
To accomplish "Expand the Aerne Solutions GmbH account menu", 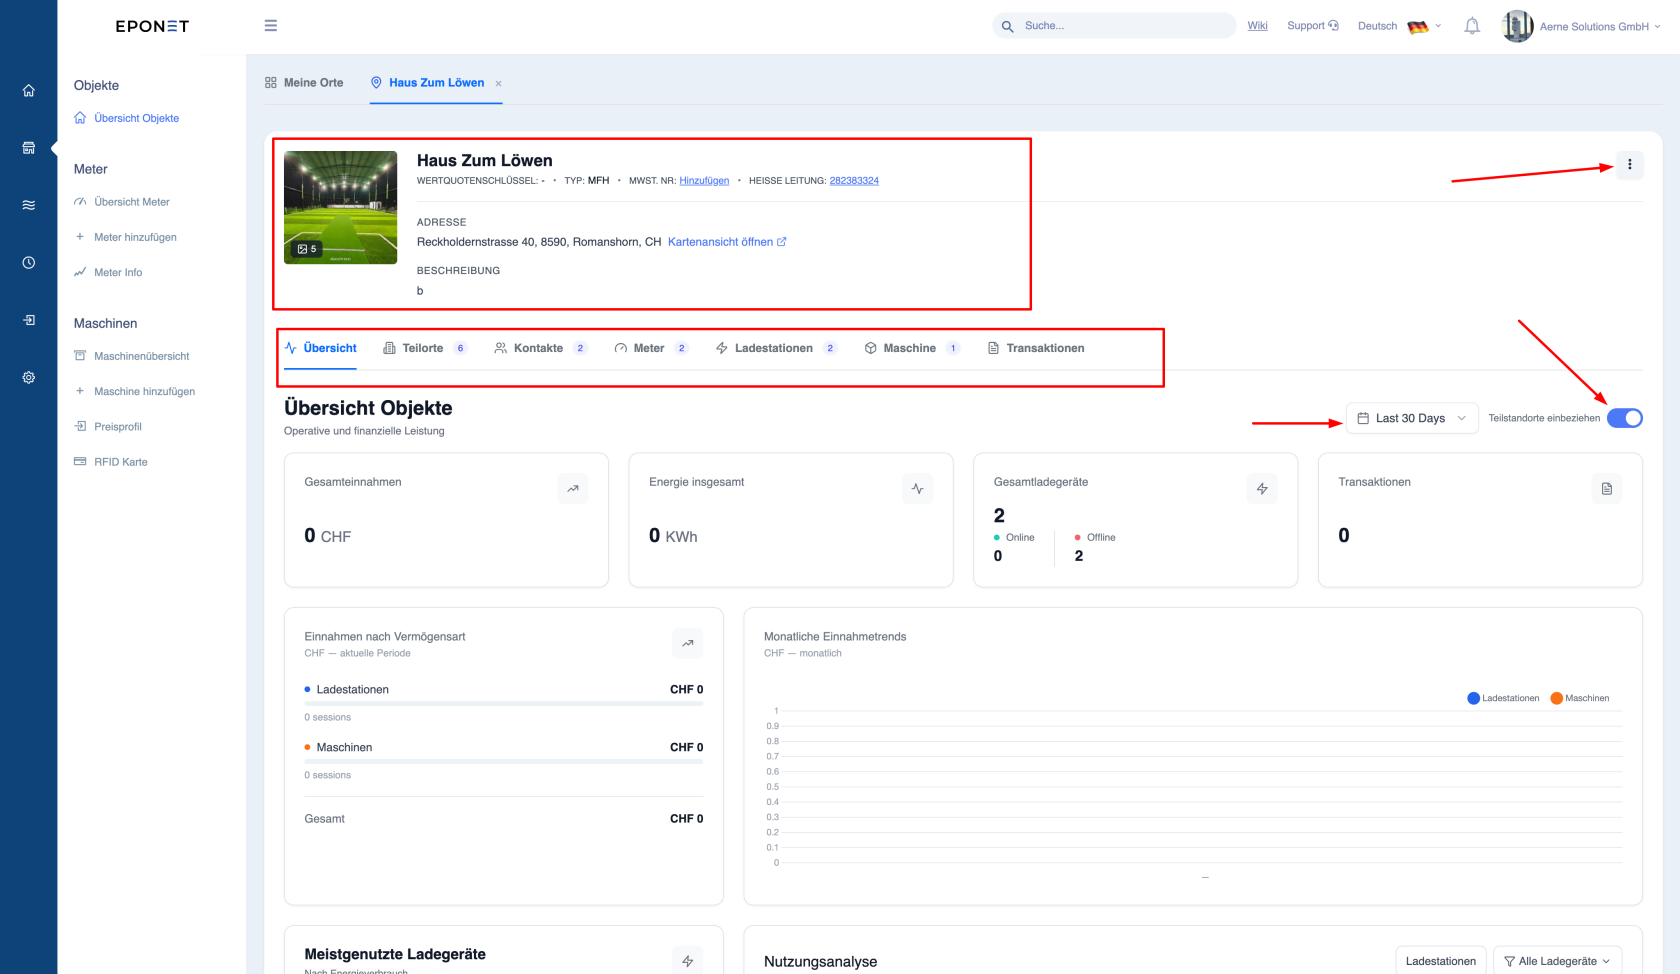I will (1600, 27).
